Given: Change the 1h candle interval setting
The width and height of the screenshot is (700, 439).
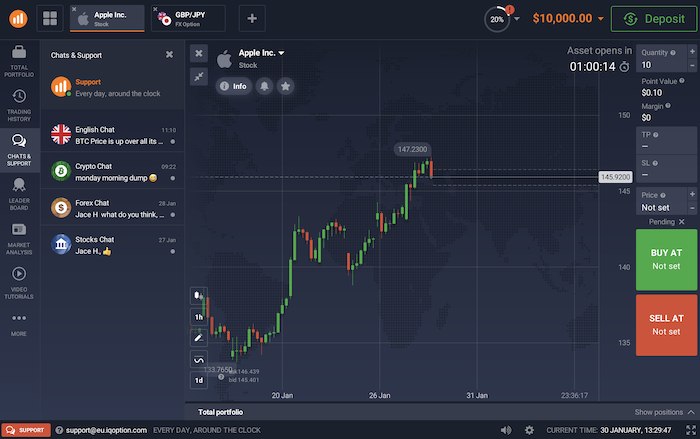Looking at the screenshot, I should coord(199,317).
